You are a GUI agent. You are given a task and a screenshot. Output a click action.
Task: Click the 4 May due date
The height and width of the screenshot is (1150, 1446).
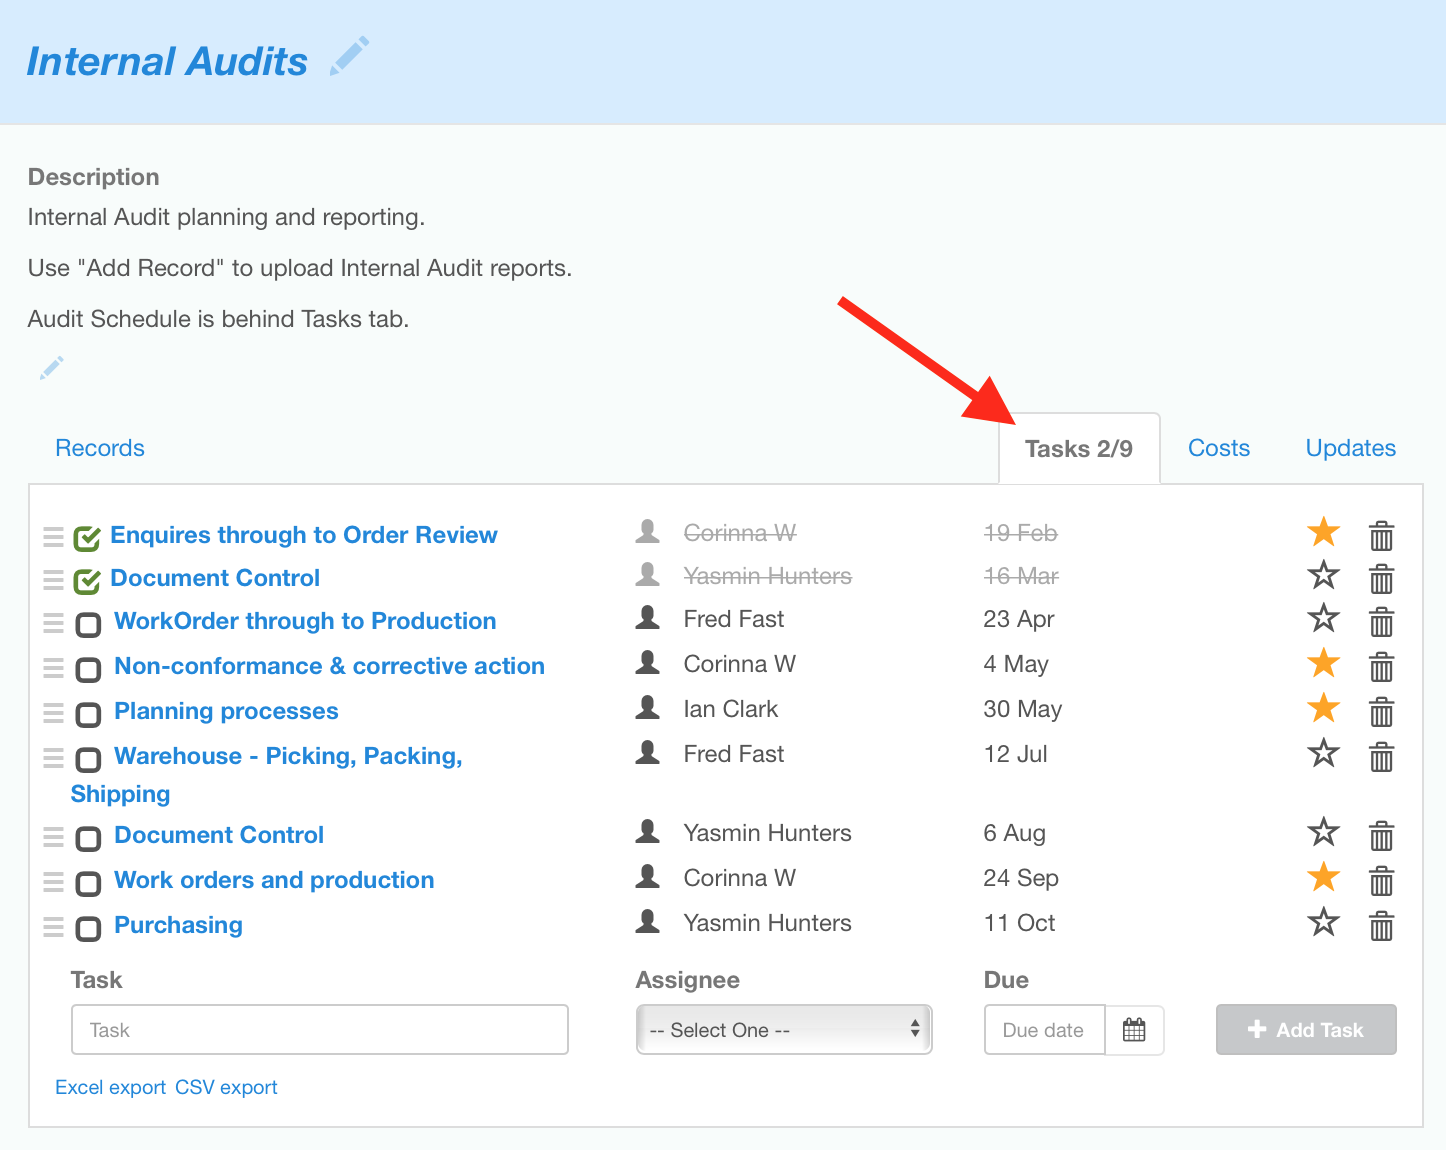pyautogui.click(x=1016, y=664)
